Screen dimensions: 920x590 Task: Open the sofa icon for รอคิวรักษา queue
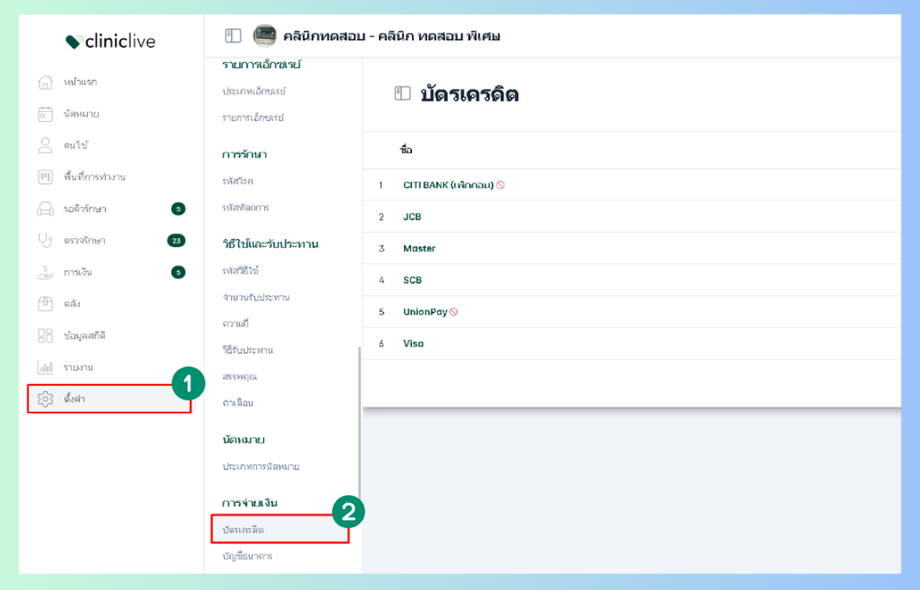click(x=45, y=209)
